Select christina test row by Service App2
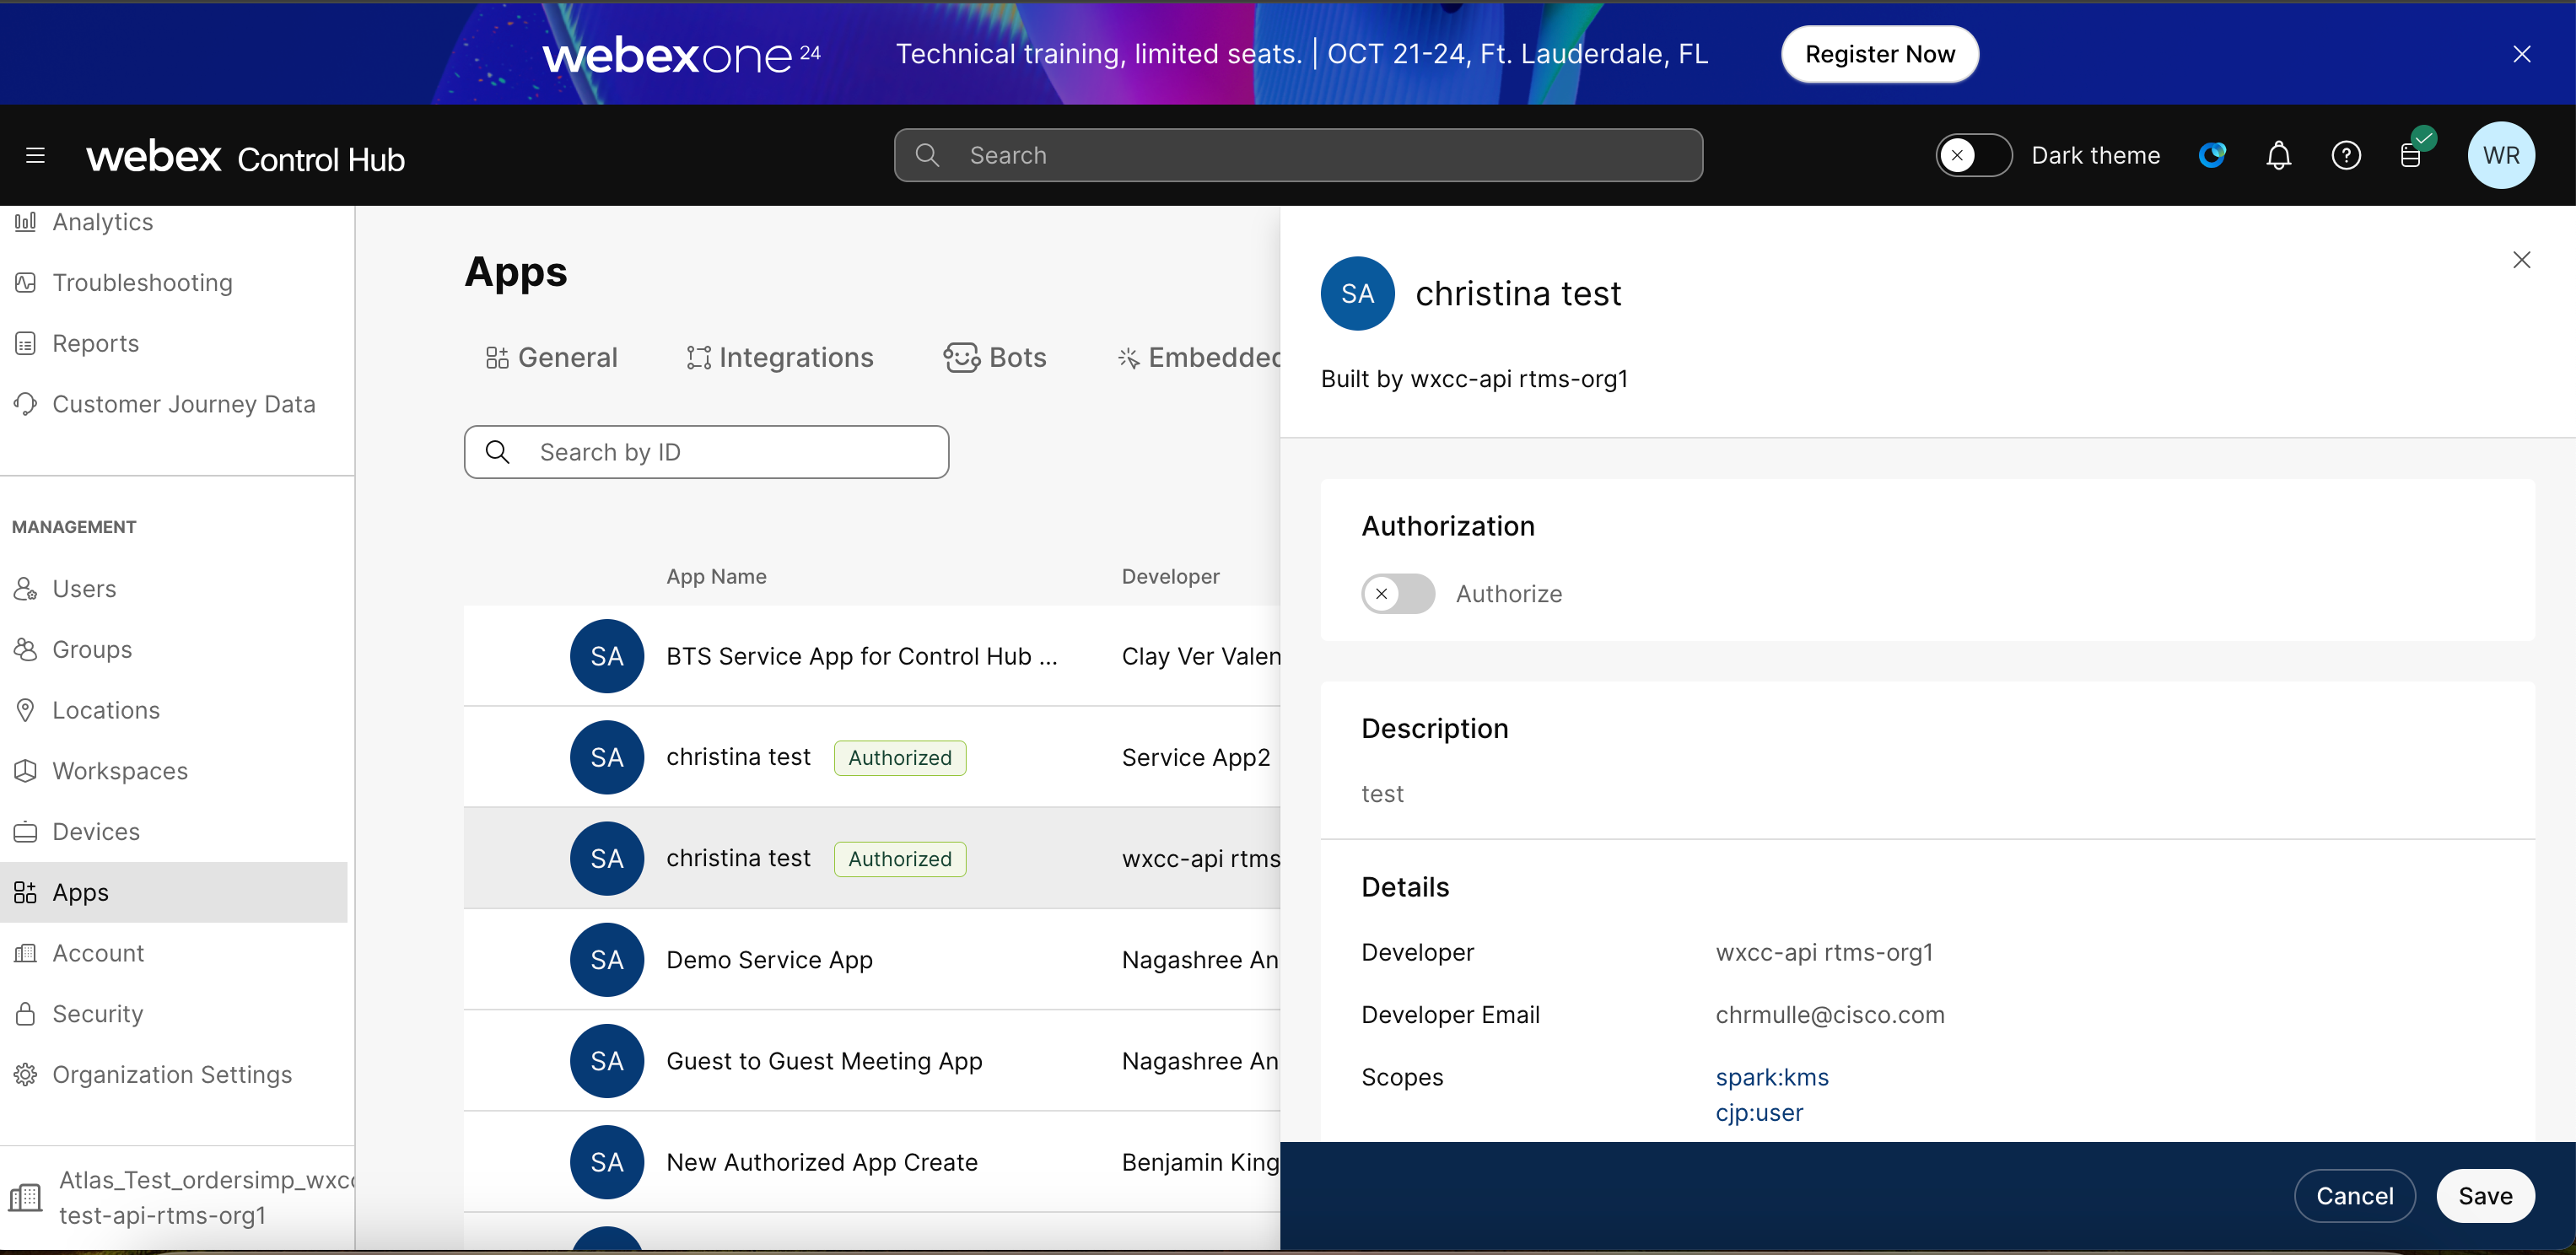The image size is (2576, 1255). tap(872, 757)
